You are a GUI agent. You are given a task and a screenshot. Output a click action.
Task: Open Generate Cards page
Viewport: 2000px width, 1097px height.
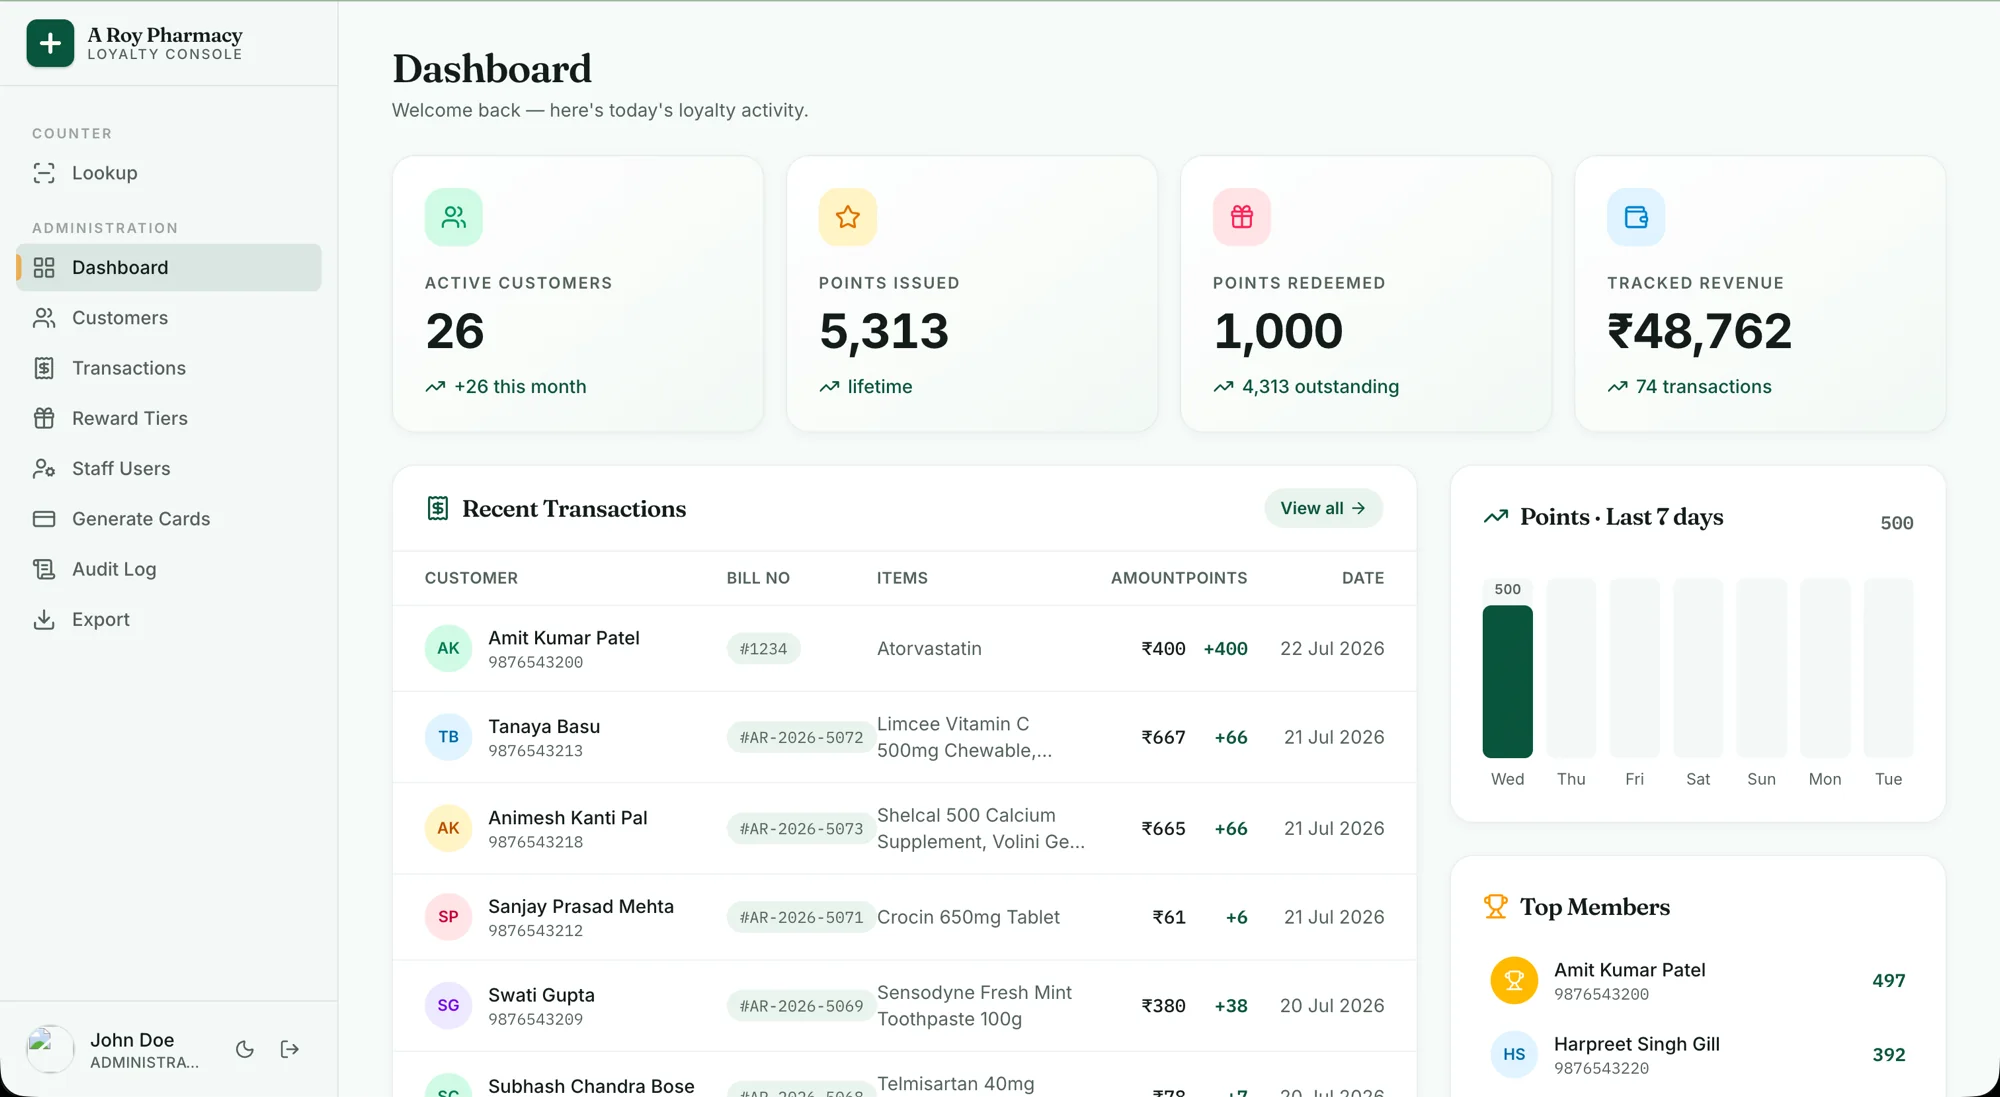pyautogui.click(x=168, y=519)
